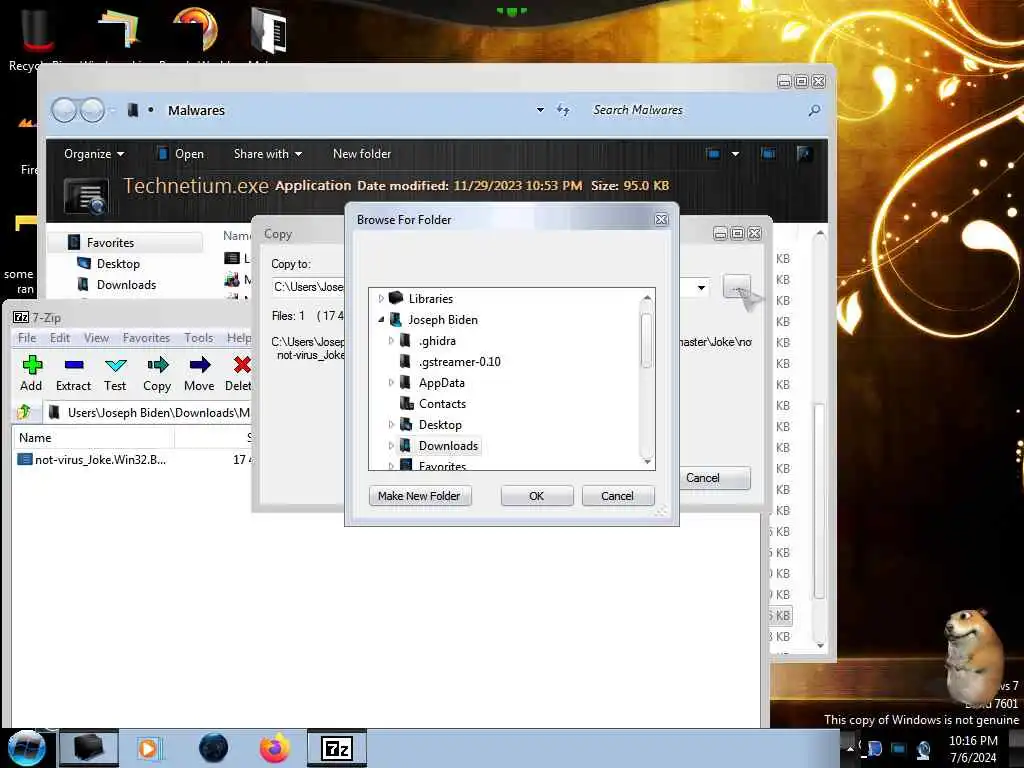Confirm Browse For Folder with OK
The width and height of the screenshot is (1024, 768).
point(537,496)
